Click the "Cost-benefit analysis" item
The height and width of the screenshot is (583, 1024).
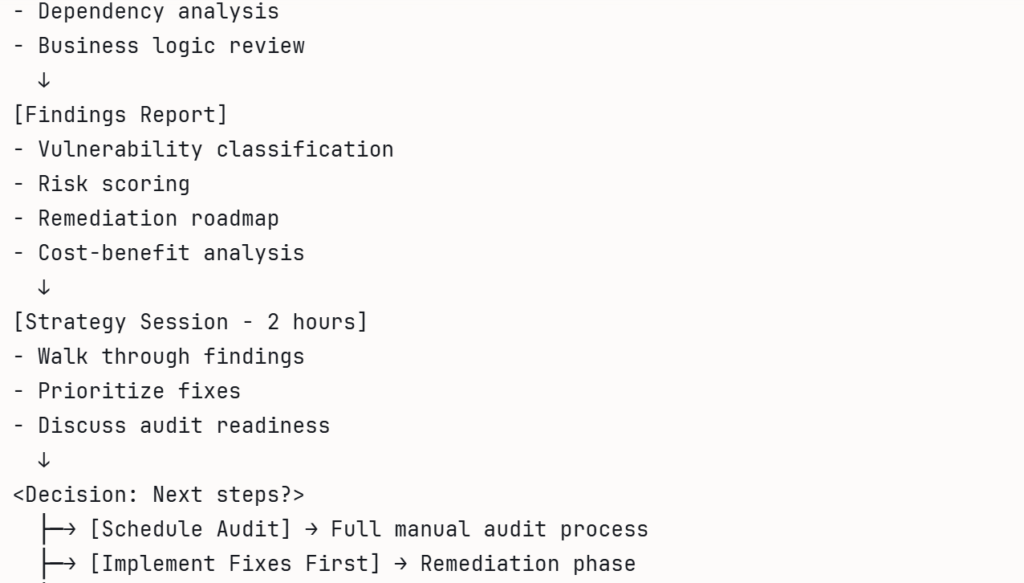pos(171,253)
